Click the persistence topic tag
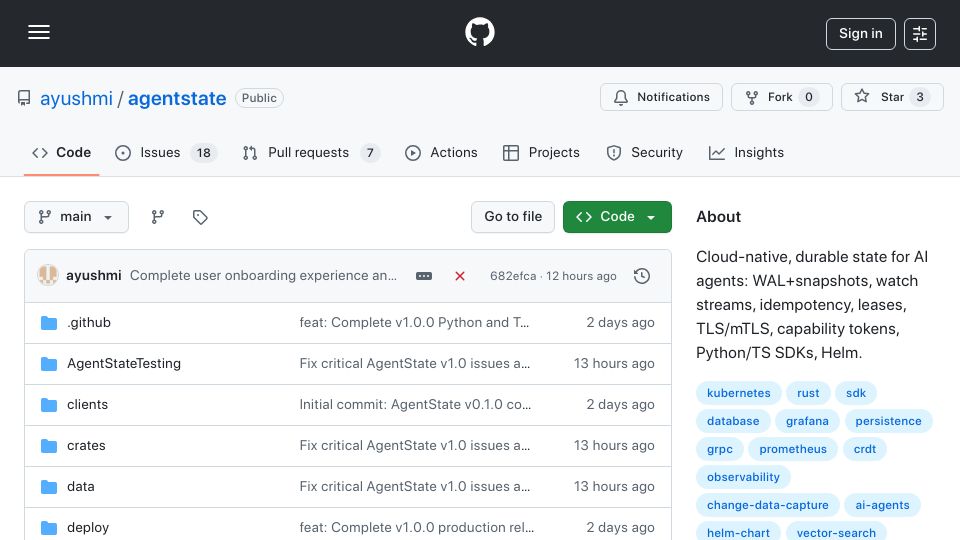The width and height of the screenshot is (960, 540). (x=888, y=421)
